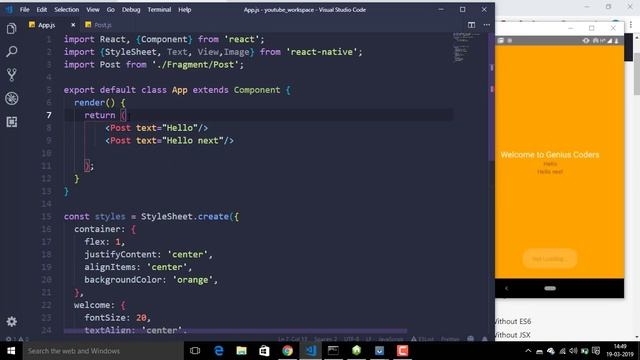640x360 pixels.
Task: Tap the emulator home pill button
Action: (x=550, y=288)
